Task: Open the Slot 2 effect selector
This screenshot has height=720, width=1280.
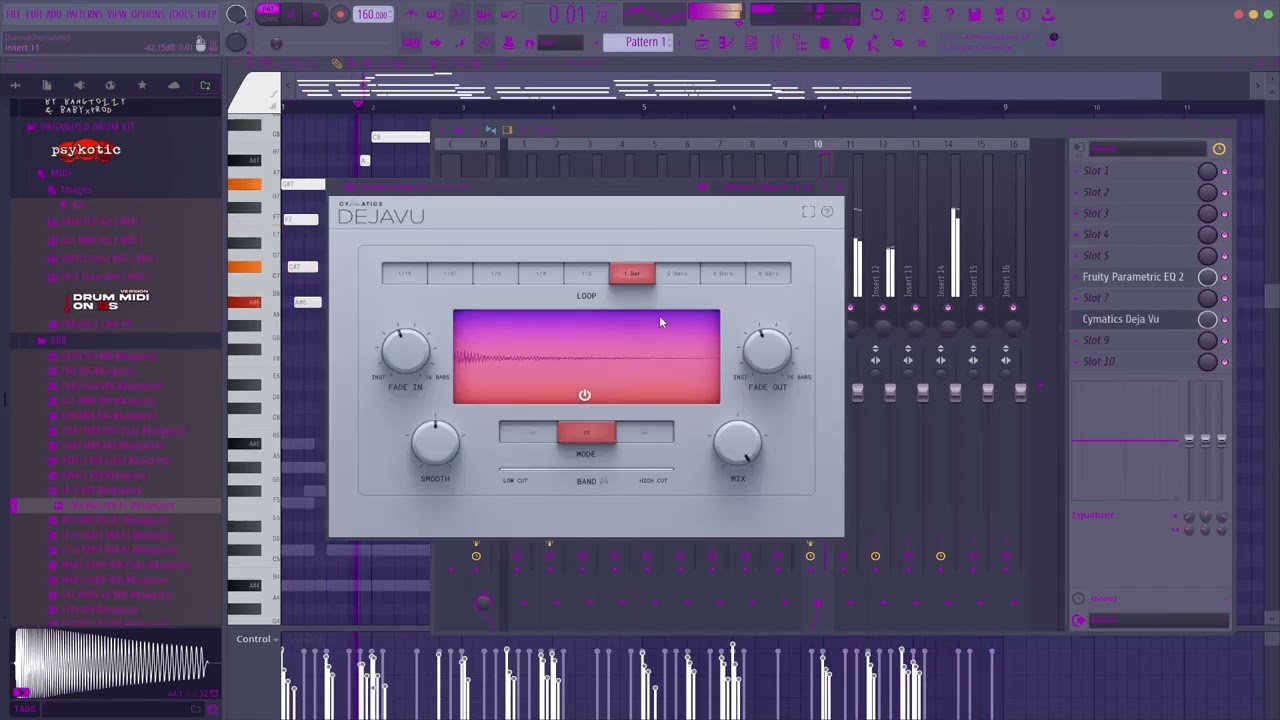Action: pos(1134,192)
